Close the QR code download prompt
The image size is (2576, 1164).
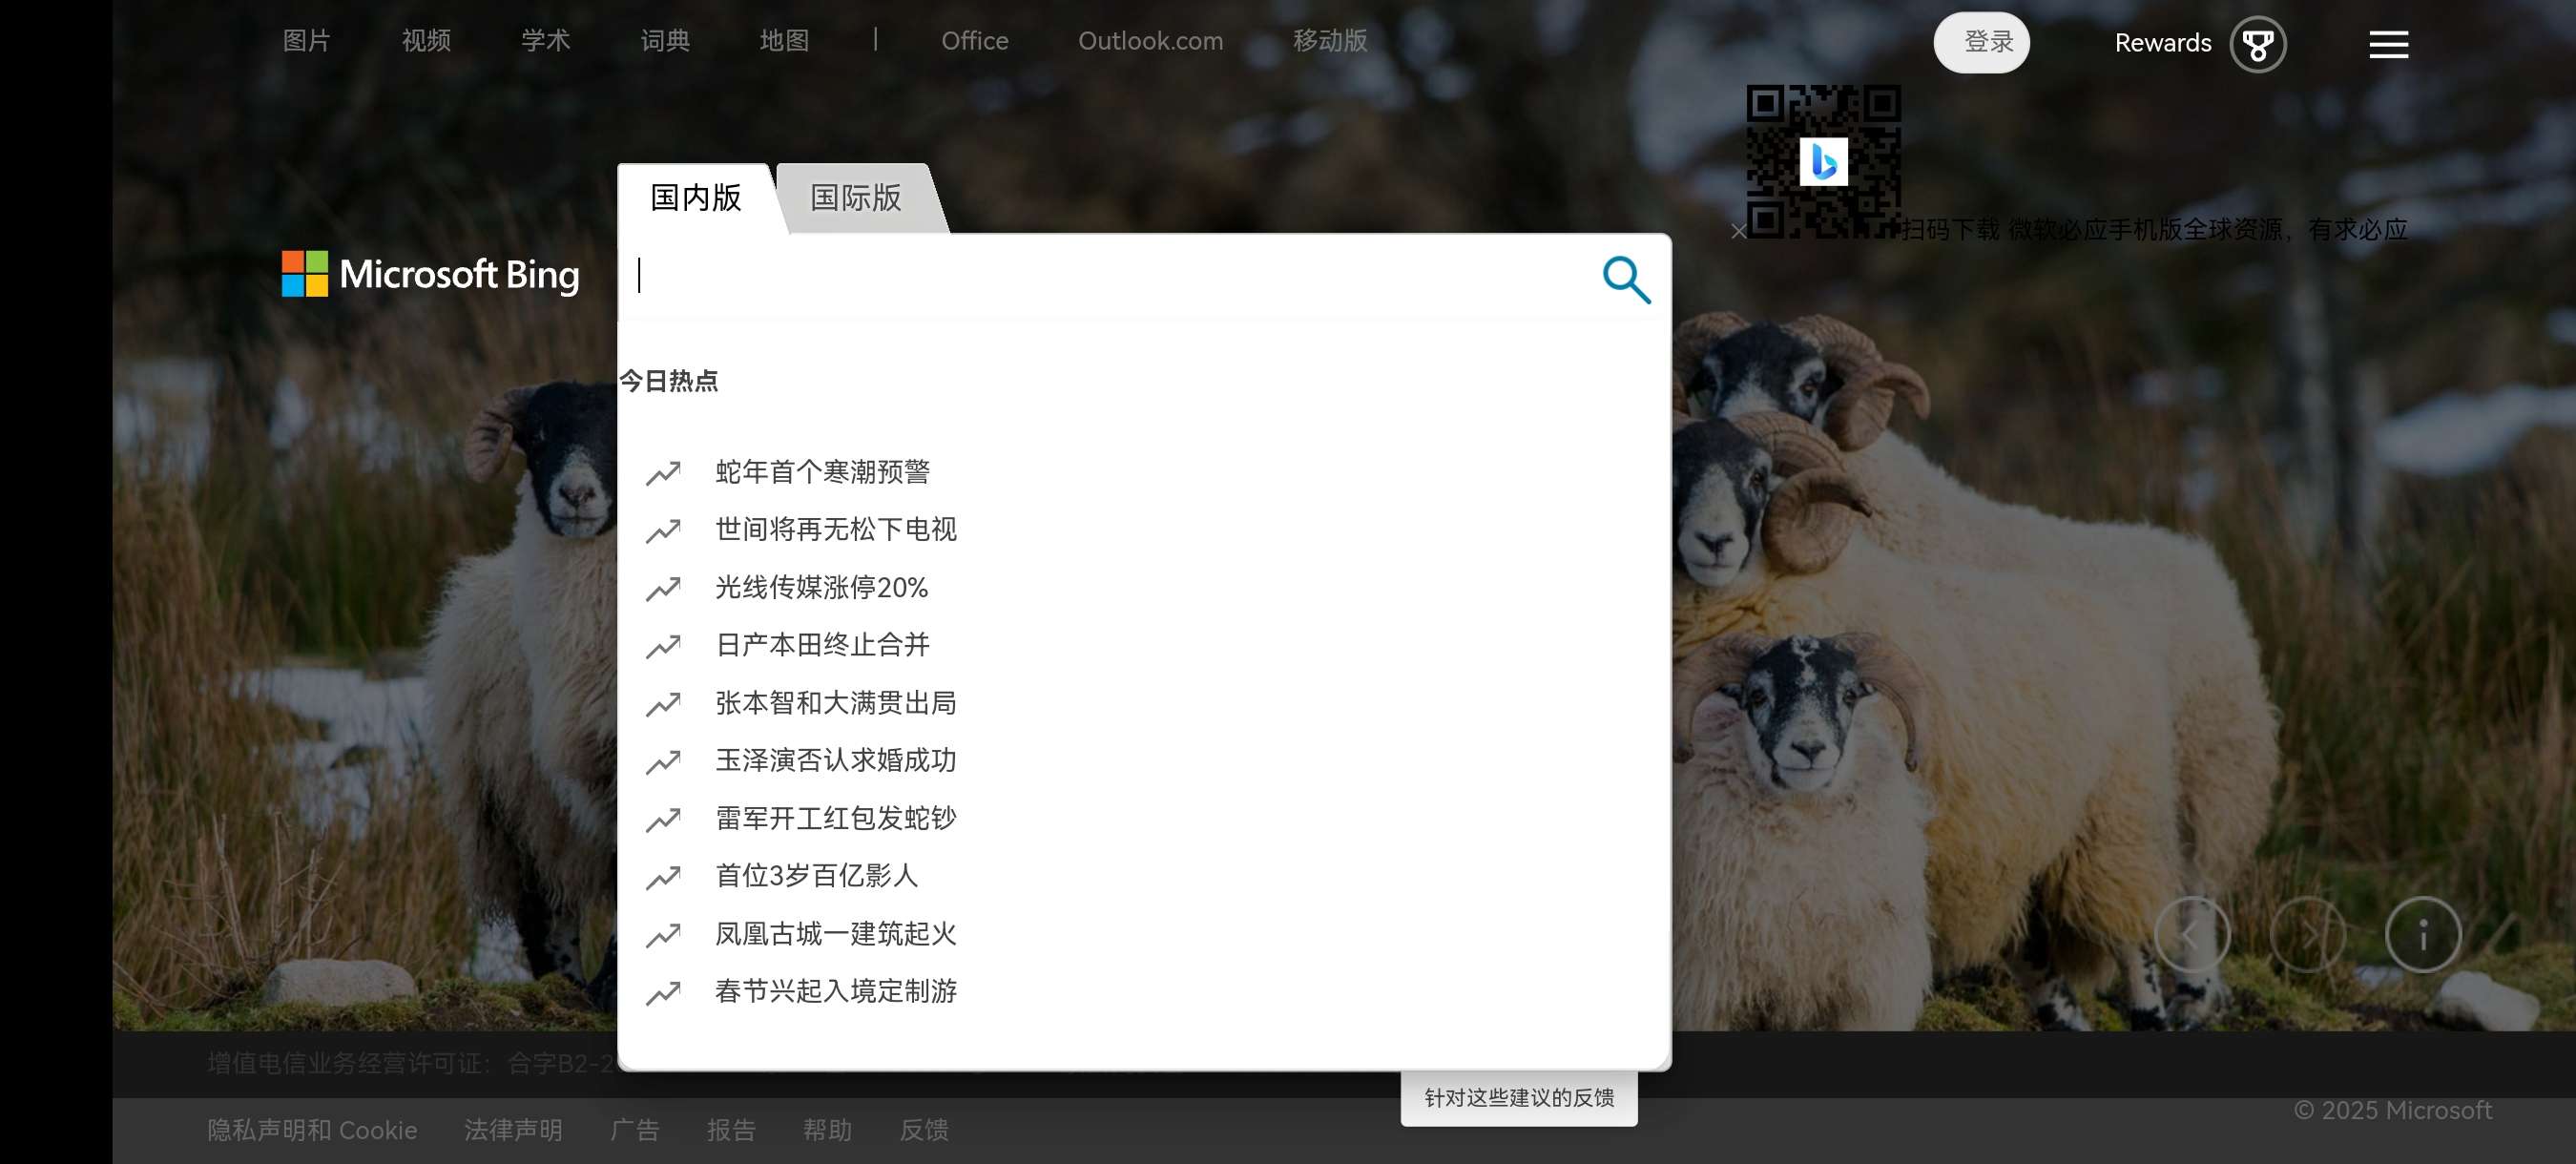tap(1738, 232)
